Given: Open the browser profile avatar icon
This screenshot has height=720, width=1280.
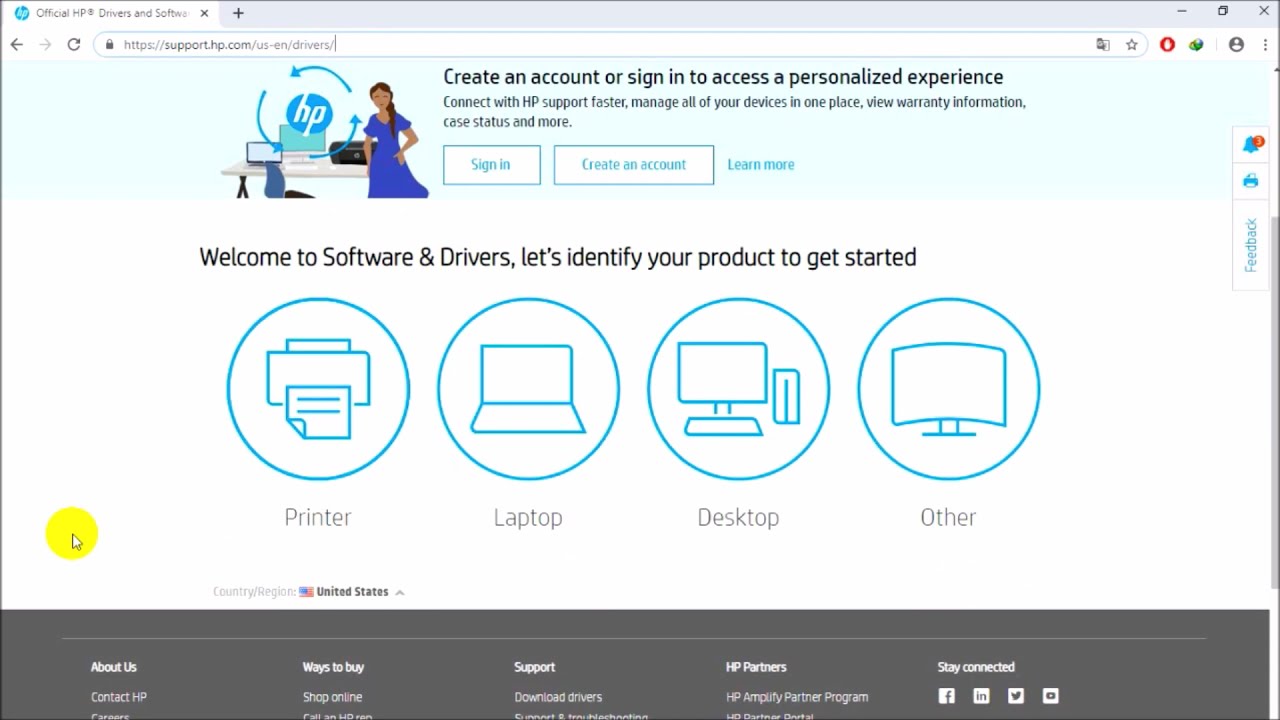Looking at the screenshot, I should (1236, 44).
